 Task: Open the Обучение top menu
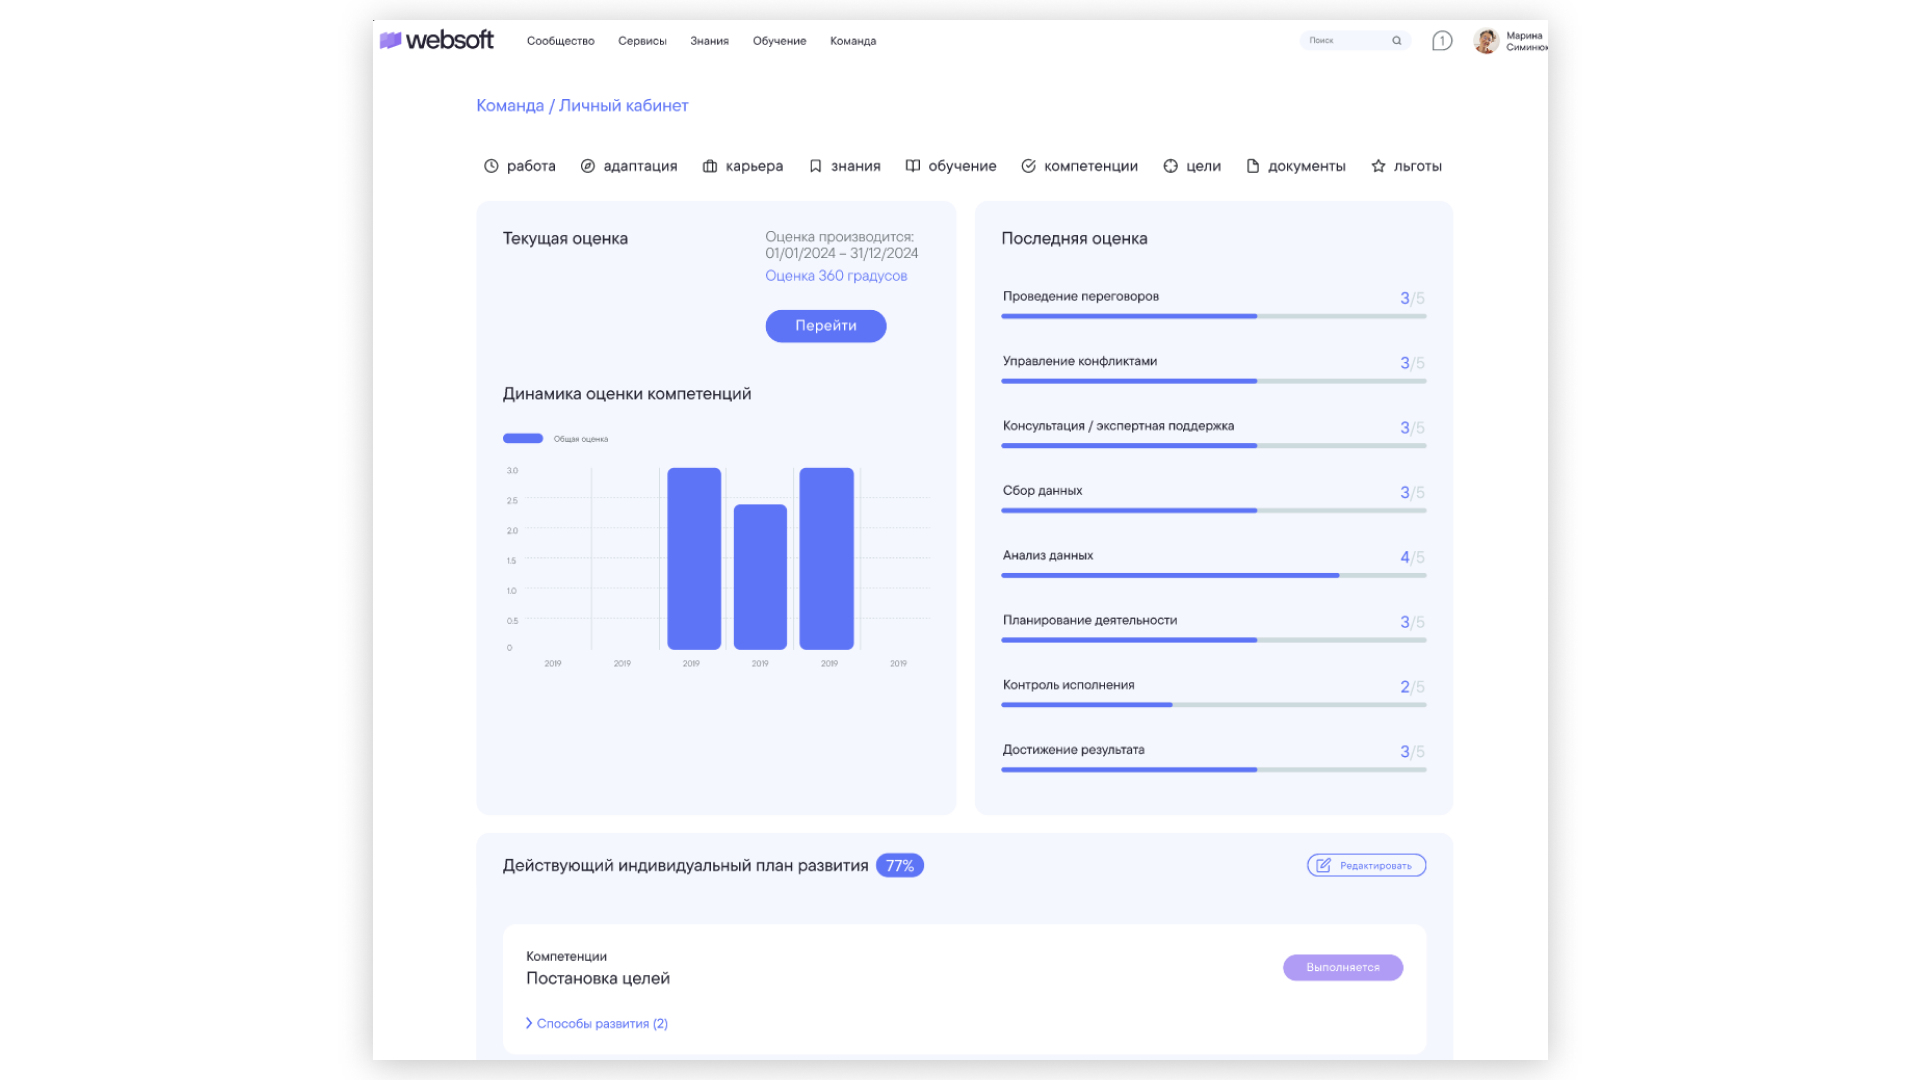point(779,41)
